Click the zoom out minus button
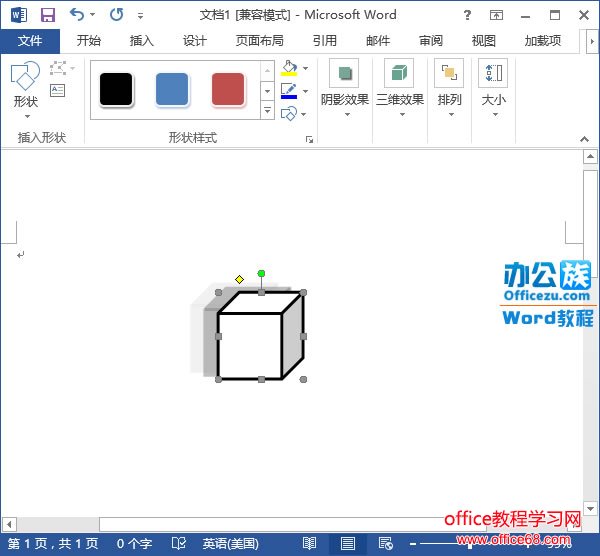600x556 pixels. [x=412, y=544]
